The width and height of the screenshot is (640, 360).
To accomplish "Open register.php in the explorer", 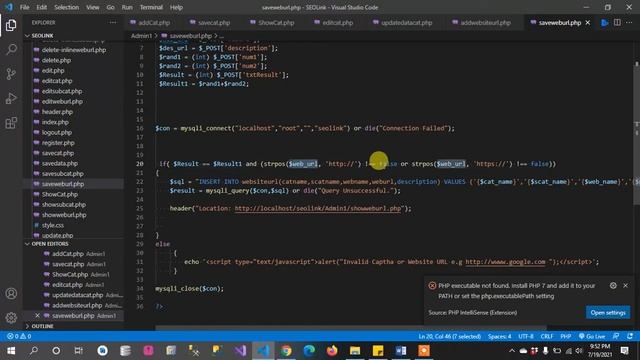I will tap(58, 143).
